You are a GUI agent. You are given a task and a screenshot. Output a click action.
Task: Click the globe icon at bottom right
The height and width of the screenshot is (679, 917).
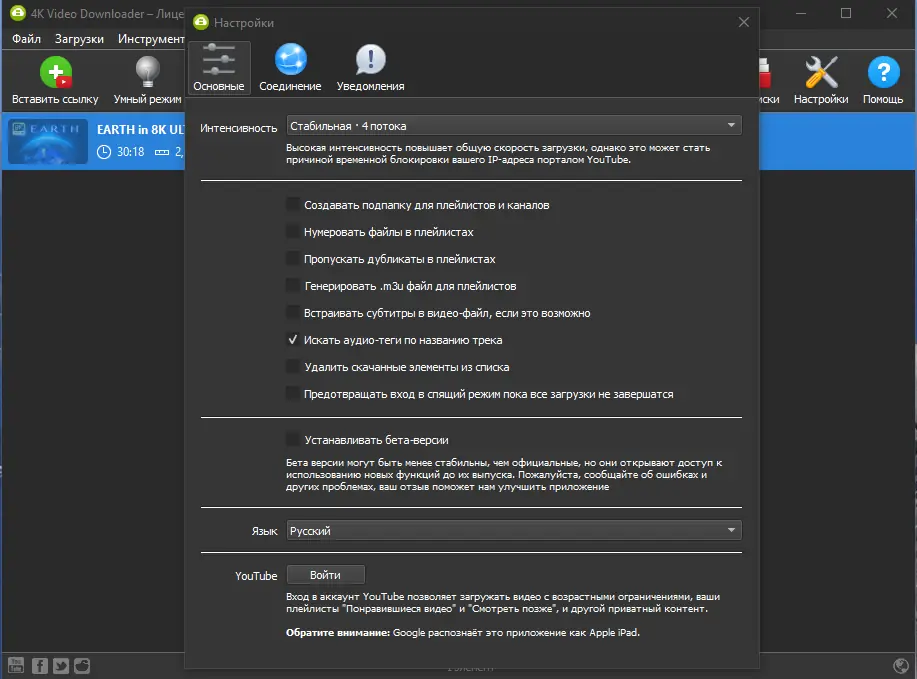(x=897, y=664)
